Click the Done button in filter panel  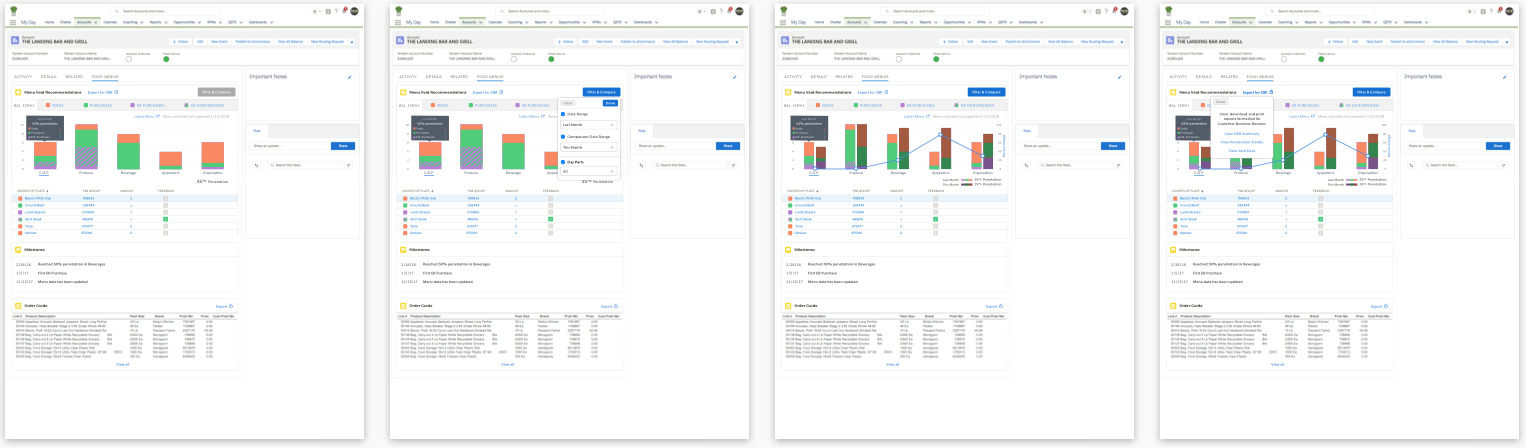tap(610, 102)
